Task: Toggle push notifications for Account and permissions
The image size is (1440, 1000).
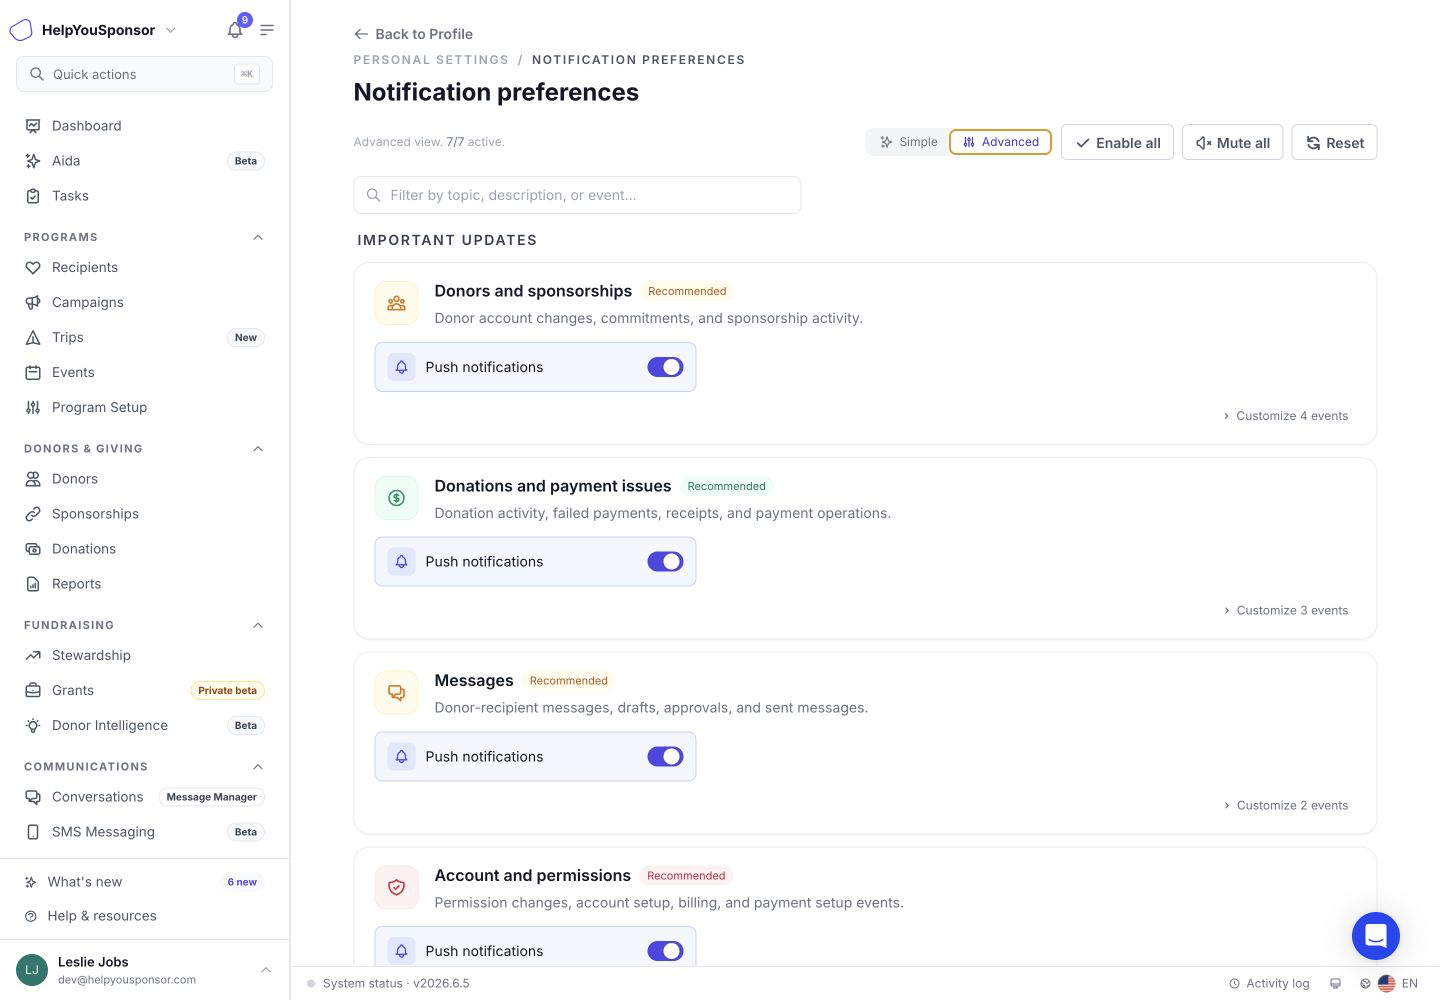Action: point(665,951)
